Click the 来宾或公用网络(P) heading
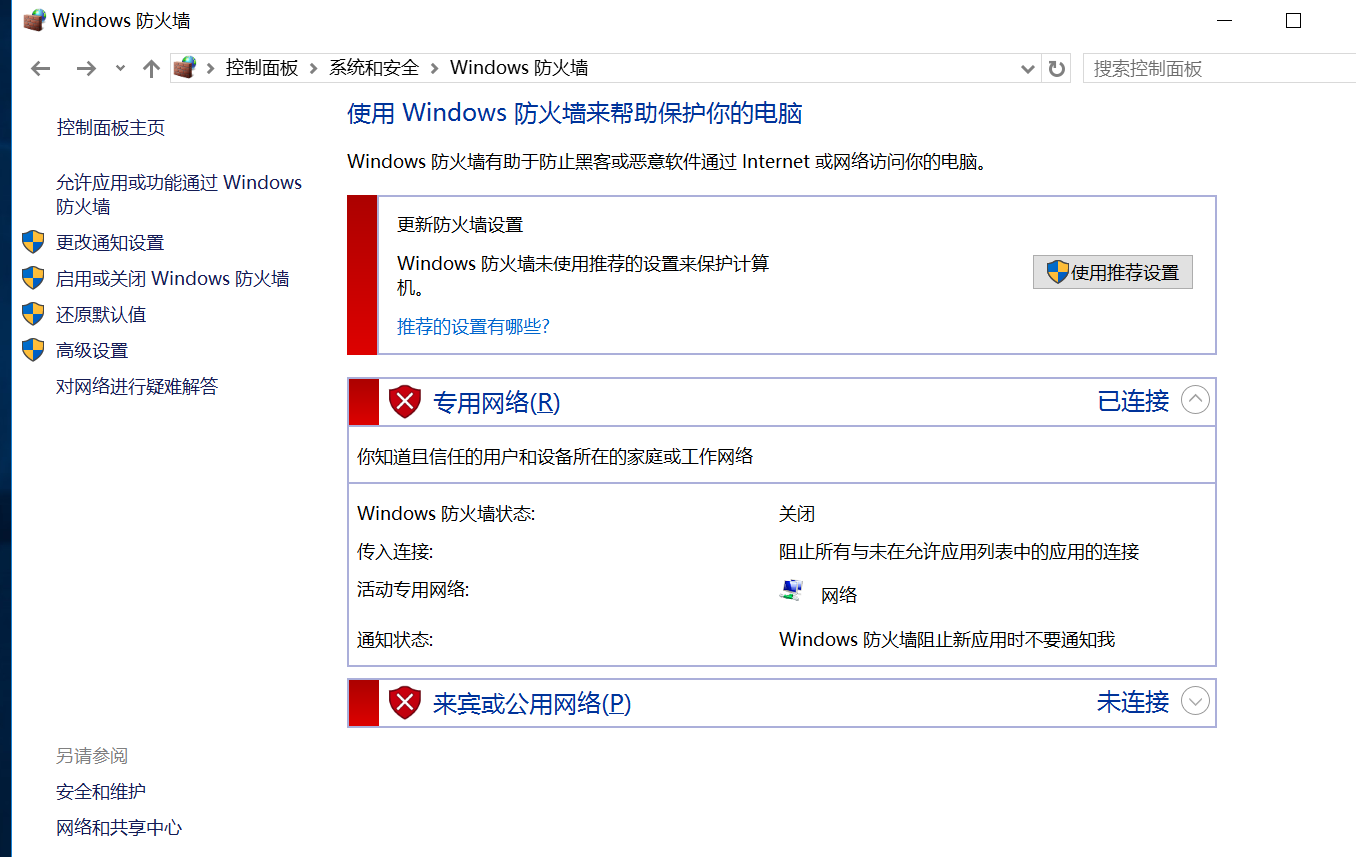Image resolution: width=1356 pixels, height=857 pixels. coord(532,703)
